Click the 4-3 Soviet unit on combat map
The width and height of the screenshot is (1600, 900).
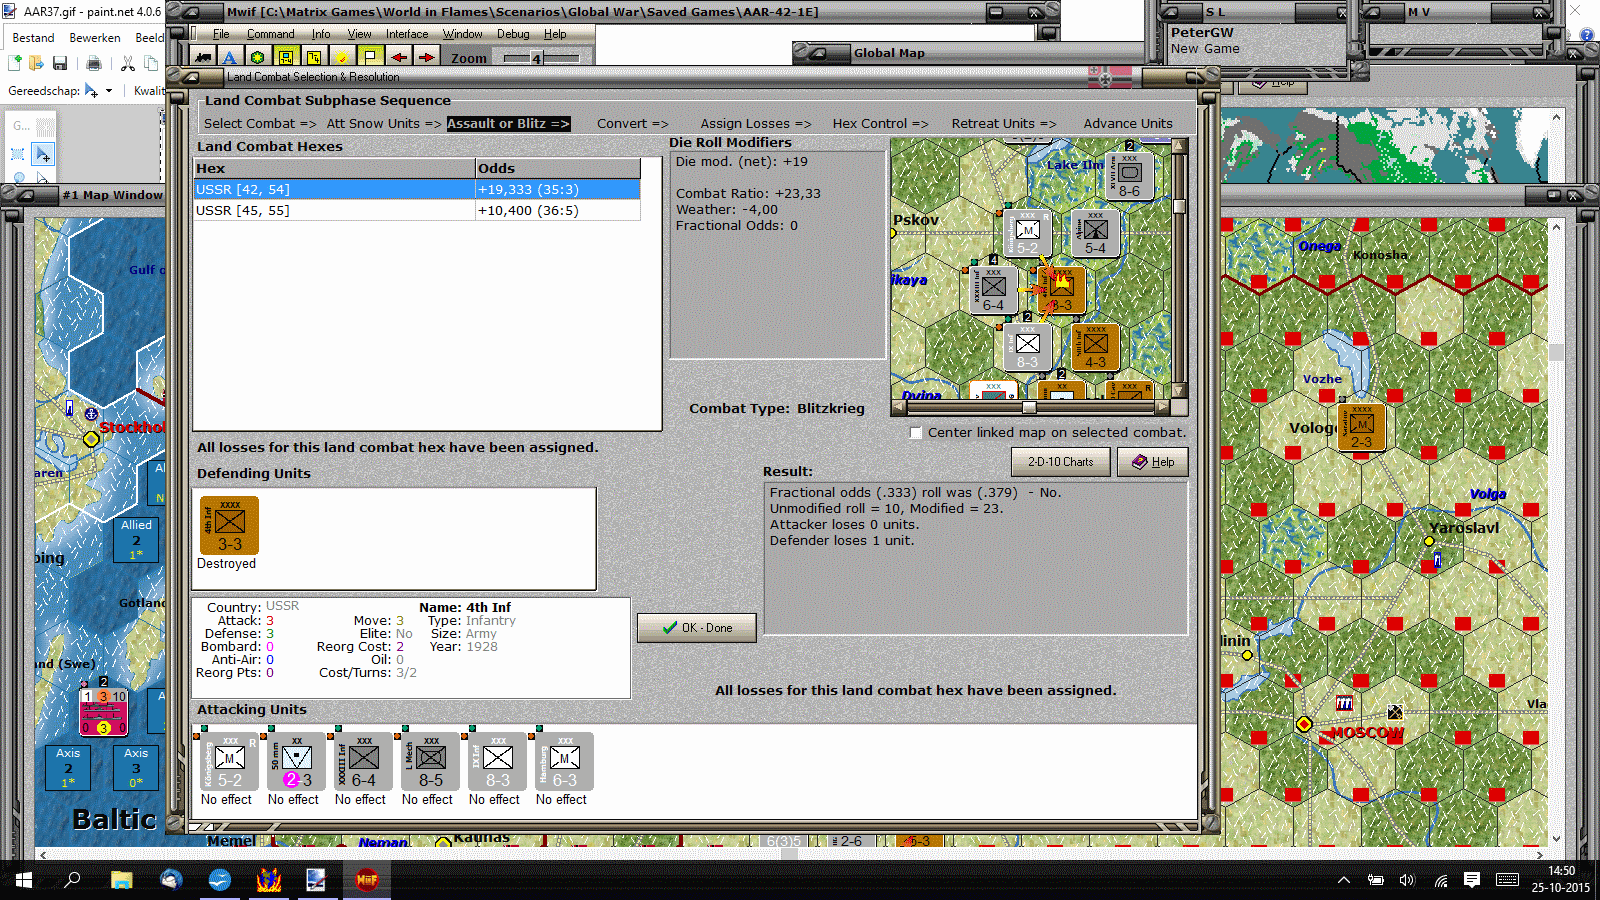[1095, 346]
